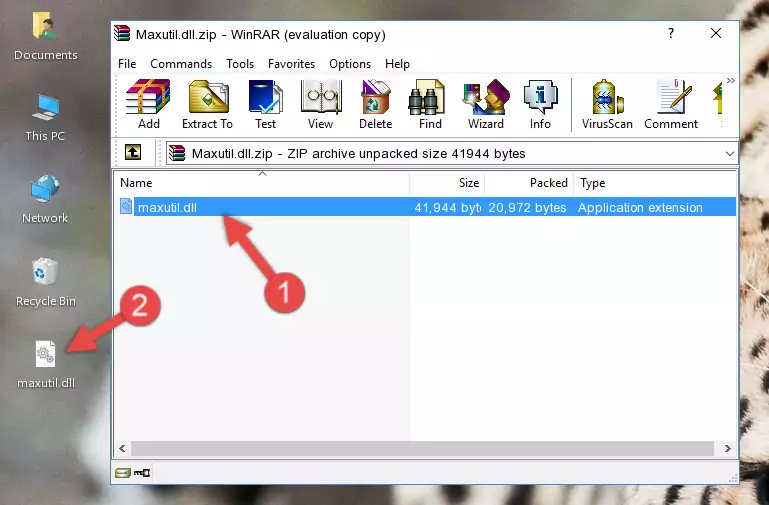Image resolution: width=769 pixels, height=505 pixels.
Task: Open the Favorites menu
Action: 291,64
